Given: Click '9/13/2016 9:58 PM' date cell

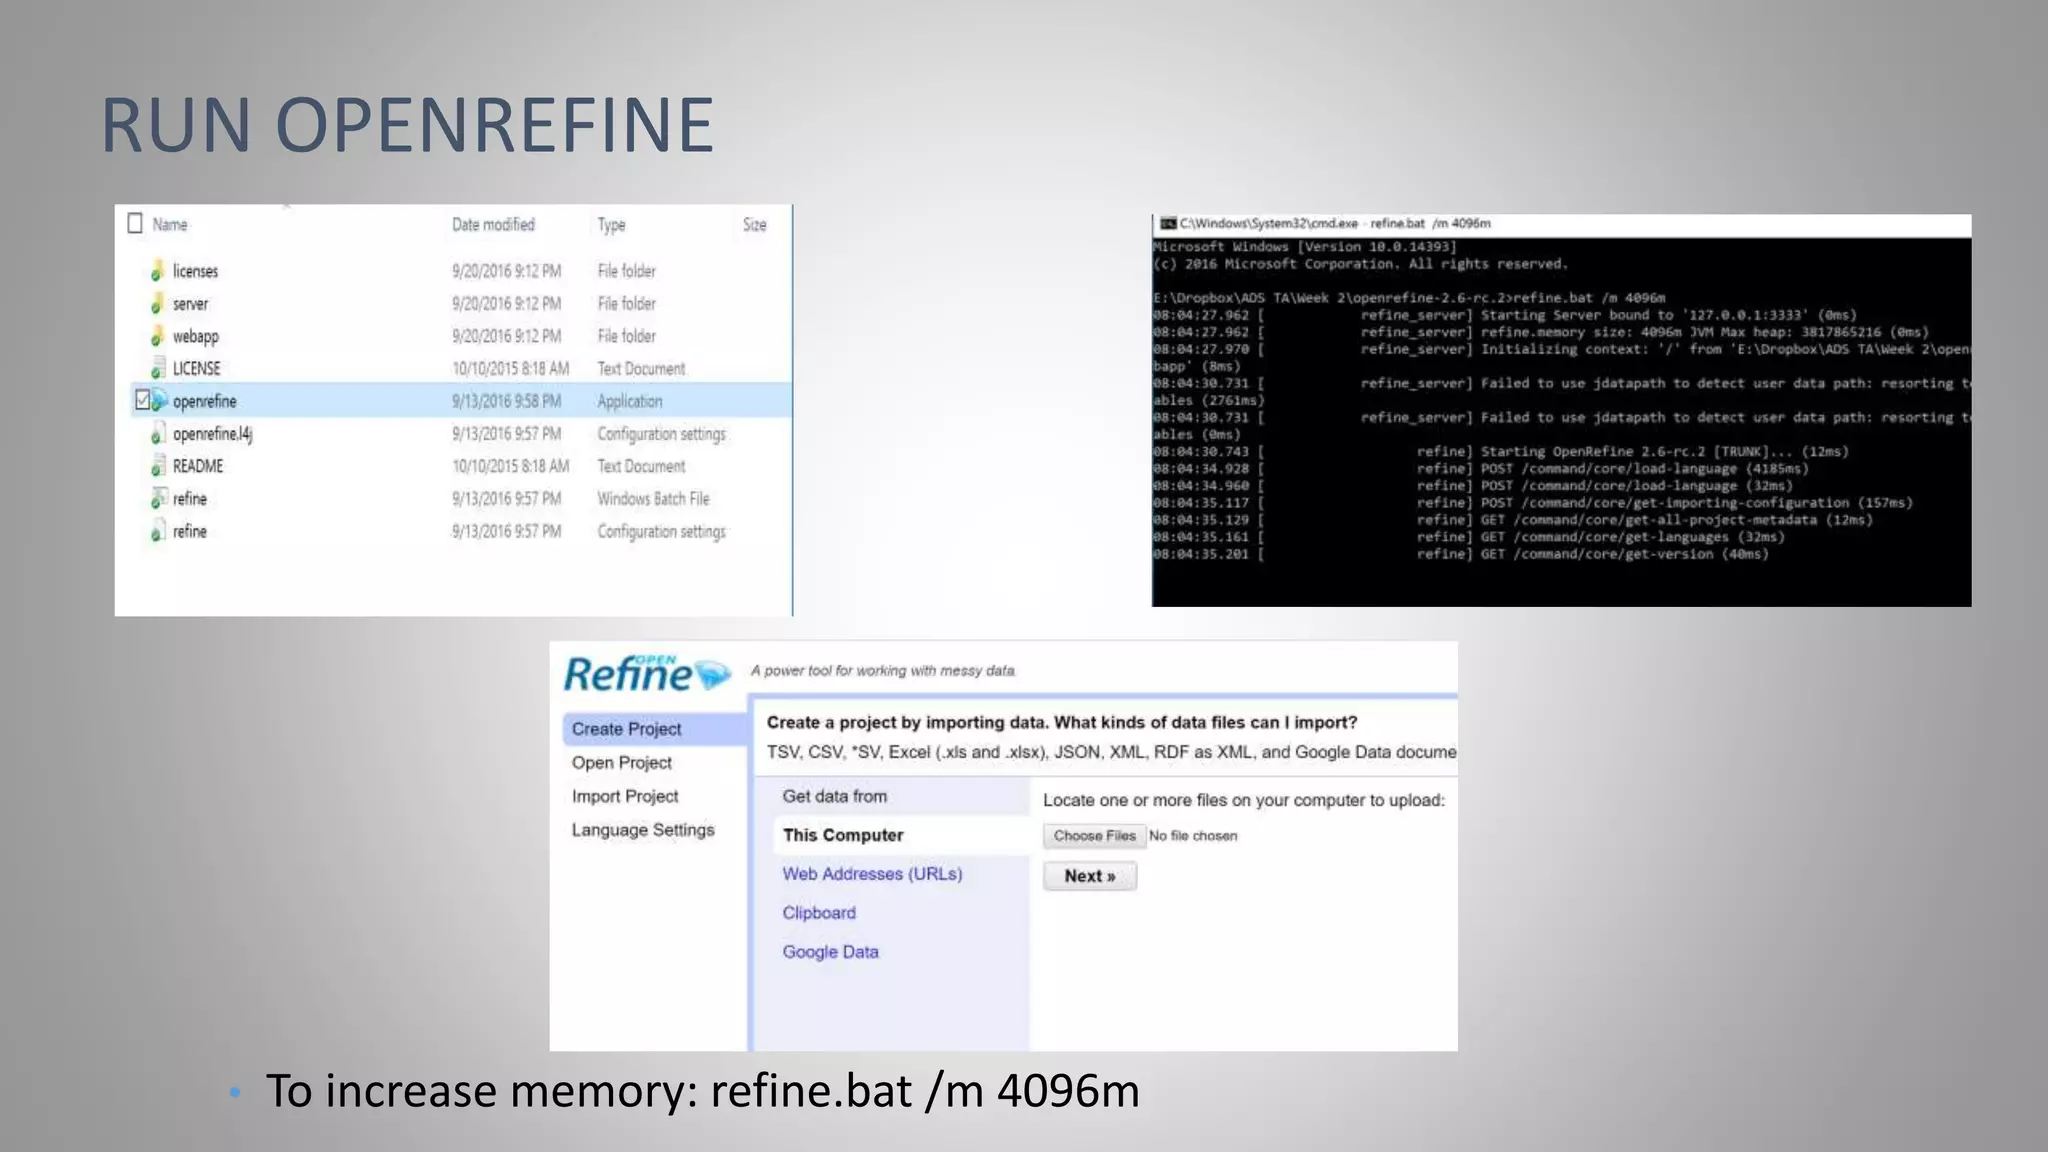Looking at the screenshot, I should pyautogui.click(x=506, y=401).
